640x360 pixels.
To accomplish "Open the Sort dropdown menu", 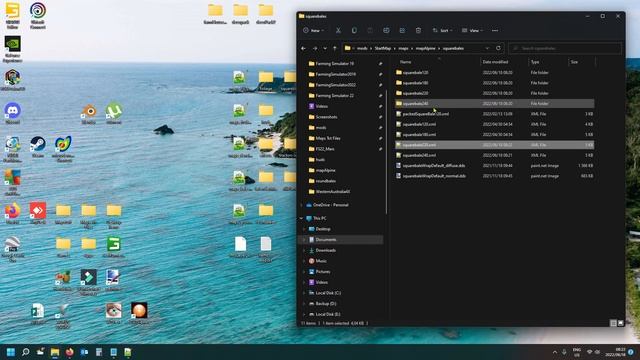I will 442,31.
